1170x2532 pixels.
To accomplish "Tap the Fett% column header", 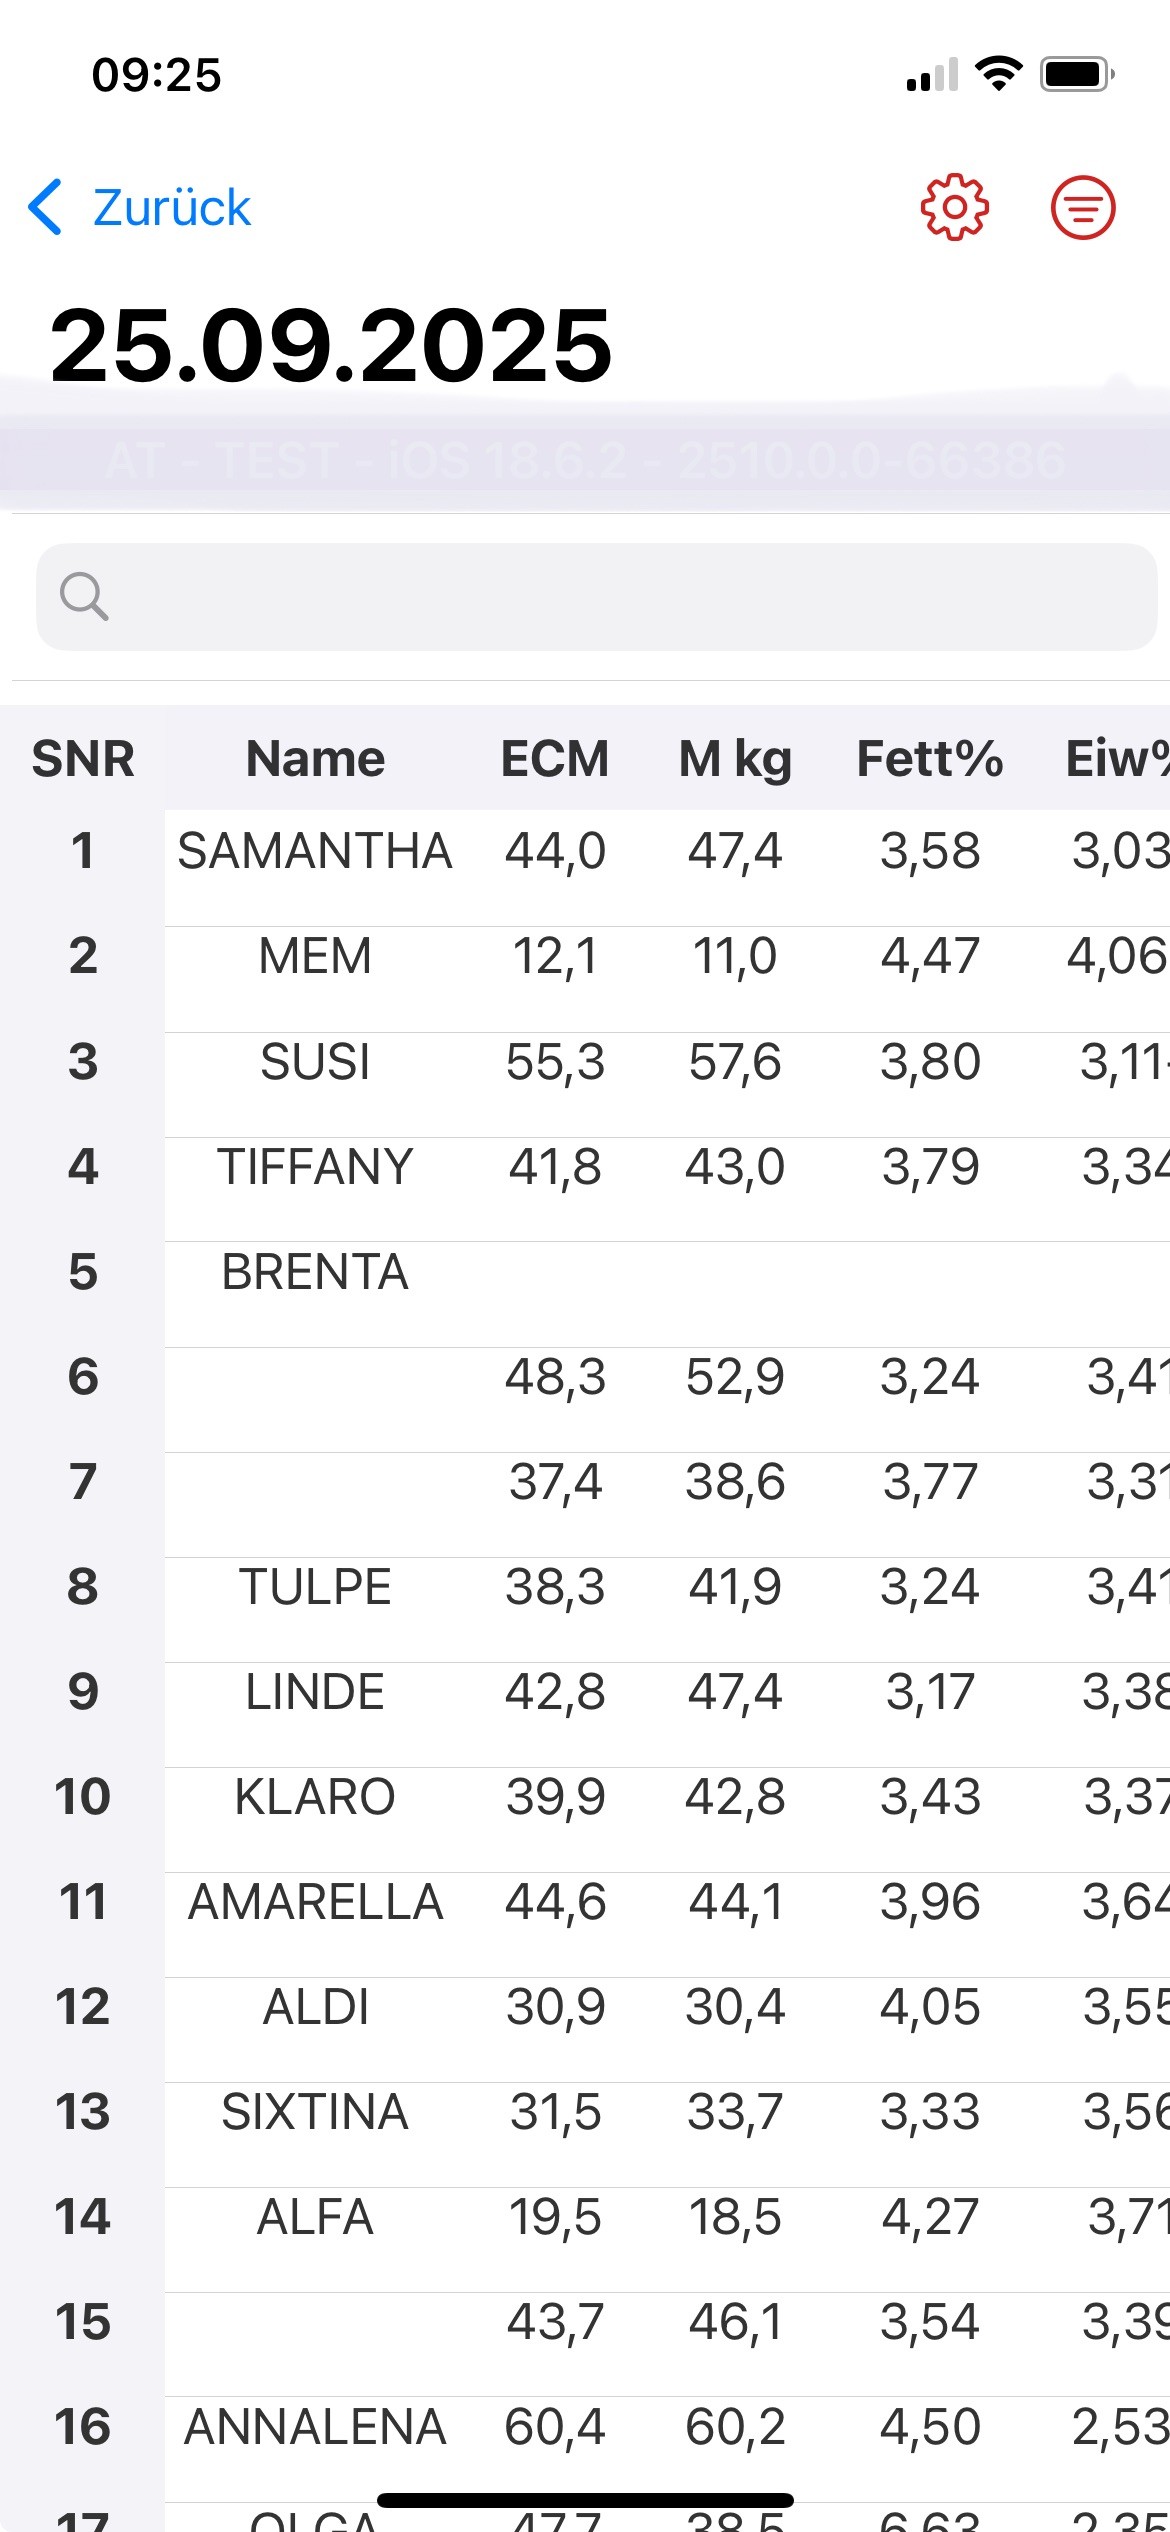I will click(x=930, y=758).
